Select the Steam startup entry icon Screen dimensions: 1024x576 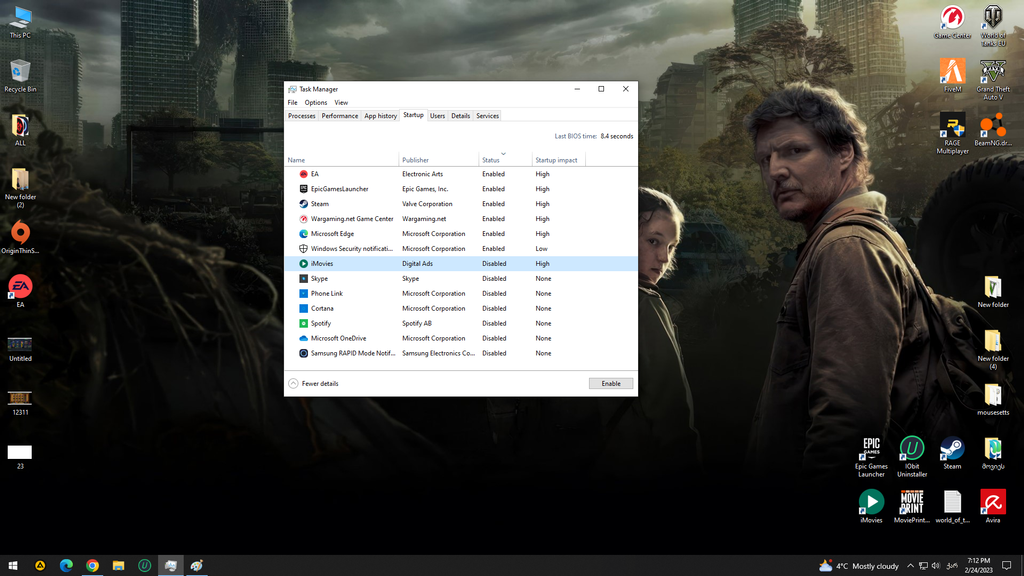click(303, 204)
